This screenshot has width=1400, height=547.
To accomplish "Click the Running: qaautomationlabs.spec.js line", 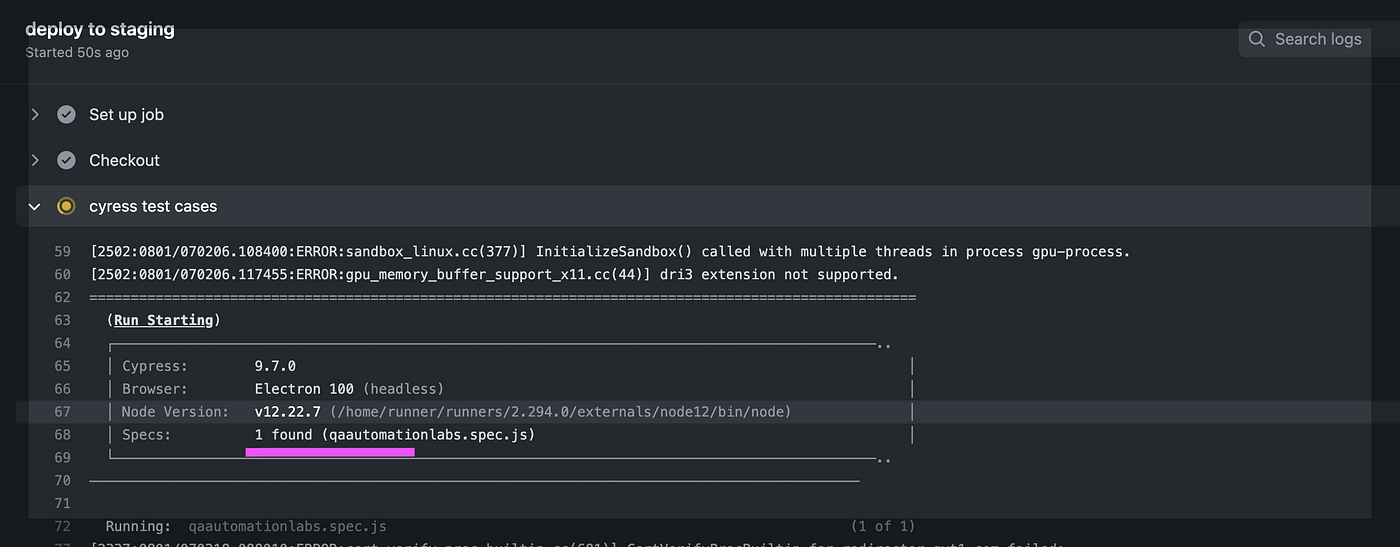I will point(246,526).
